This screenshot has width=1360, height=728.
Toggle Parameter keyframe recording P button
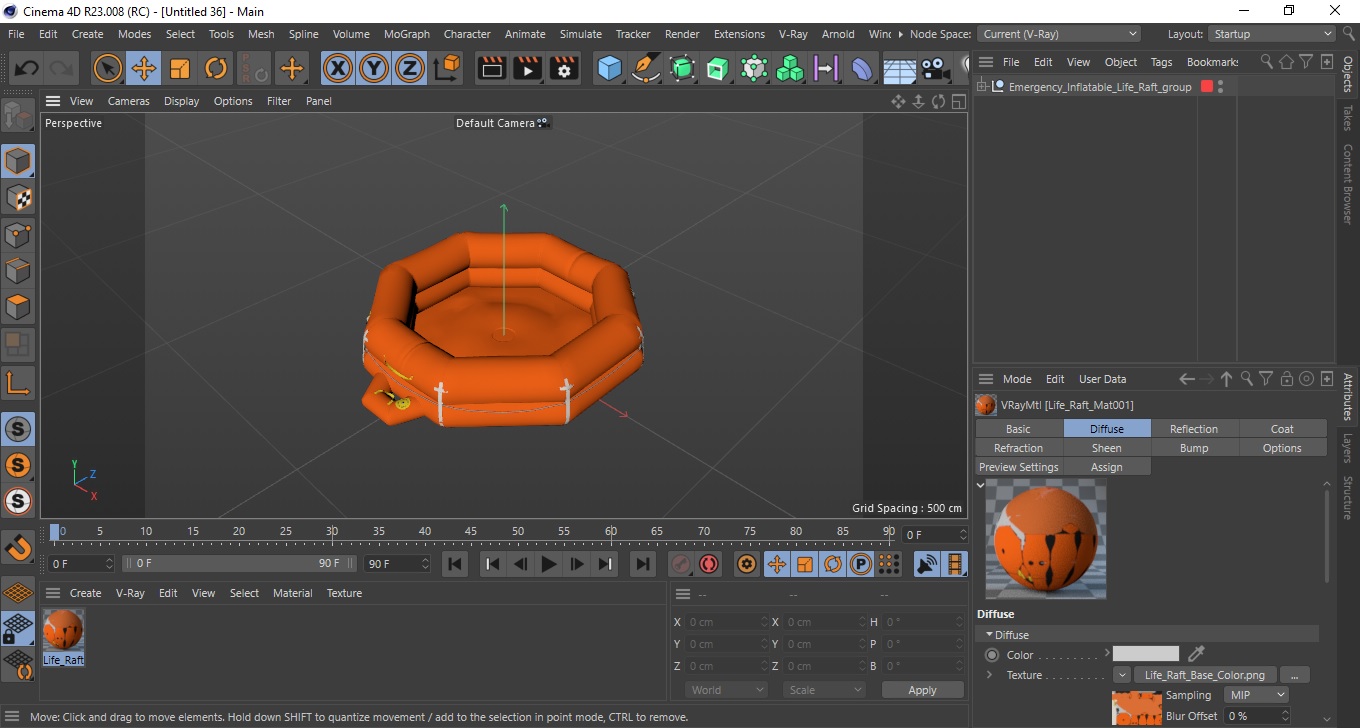coord(860,564)
